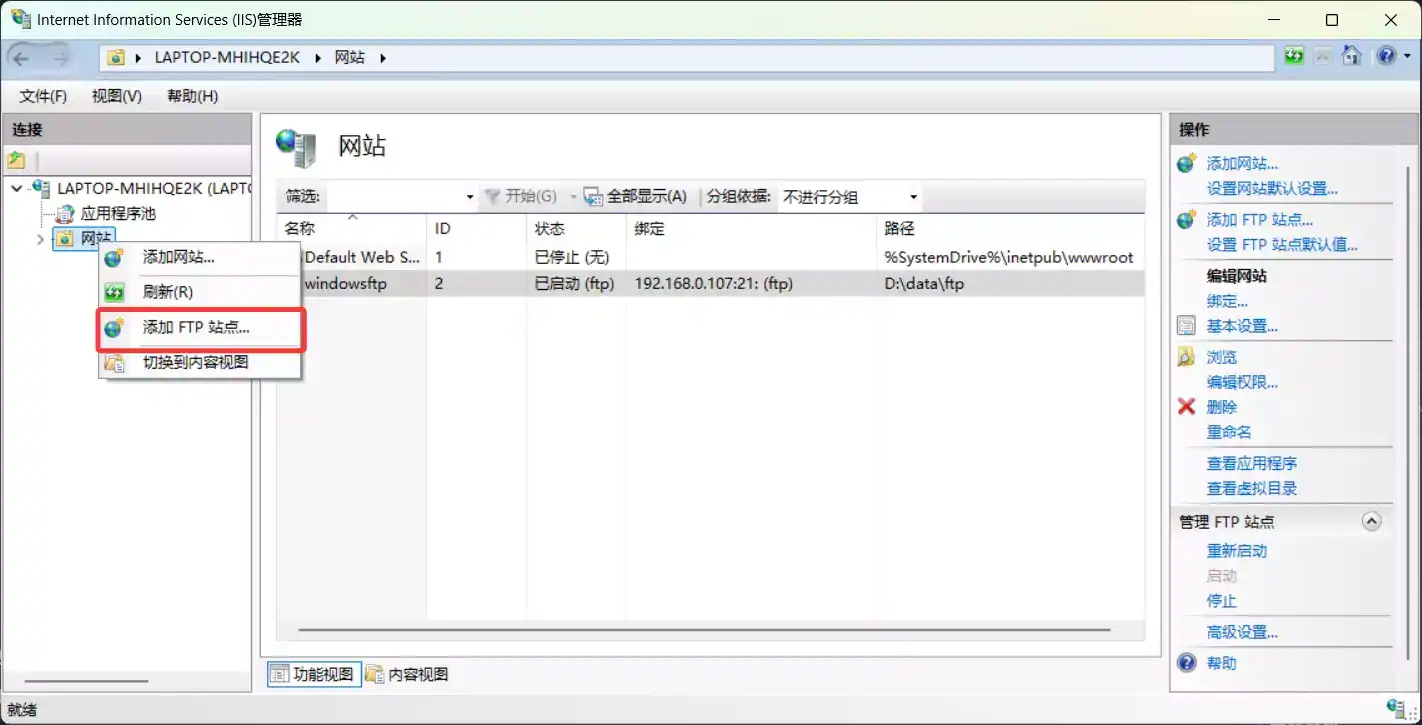Switch to 内容视图 tab
This screenshot has height=725, width=1422.
pyautogui.click(x=407, y=674)
